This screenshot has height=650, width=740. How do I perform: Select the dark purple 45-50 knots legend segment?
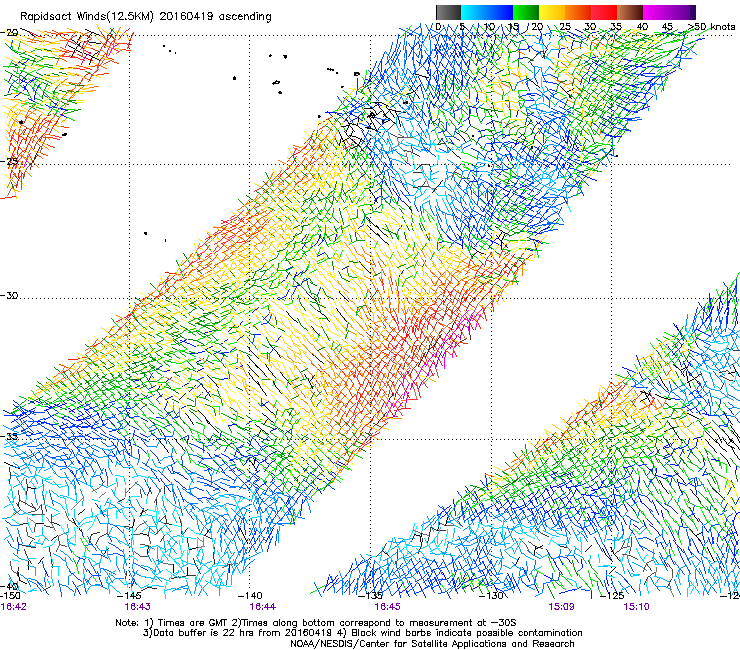(682, 12)
